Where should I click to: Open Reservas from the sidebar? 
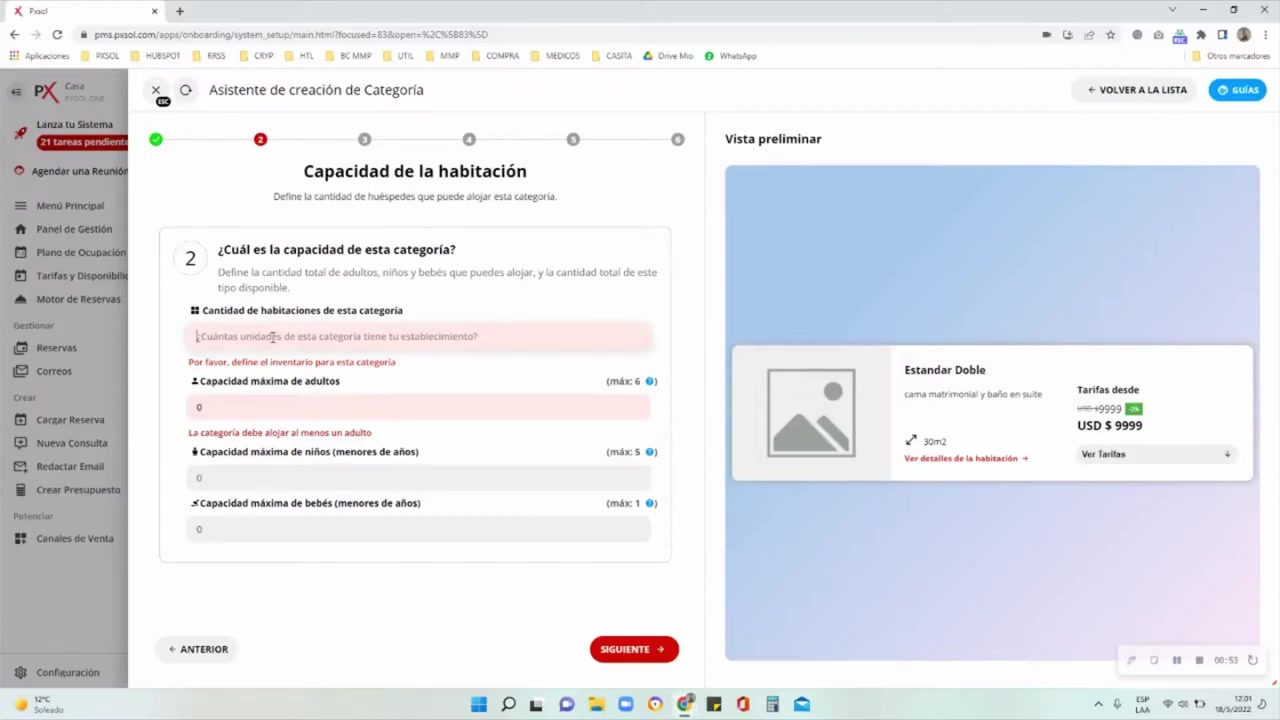tap(56, 347)
